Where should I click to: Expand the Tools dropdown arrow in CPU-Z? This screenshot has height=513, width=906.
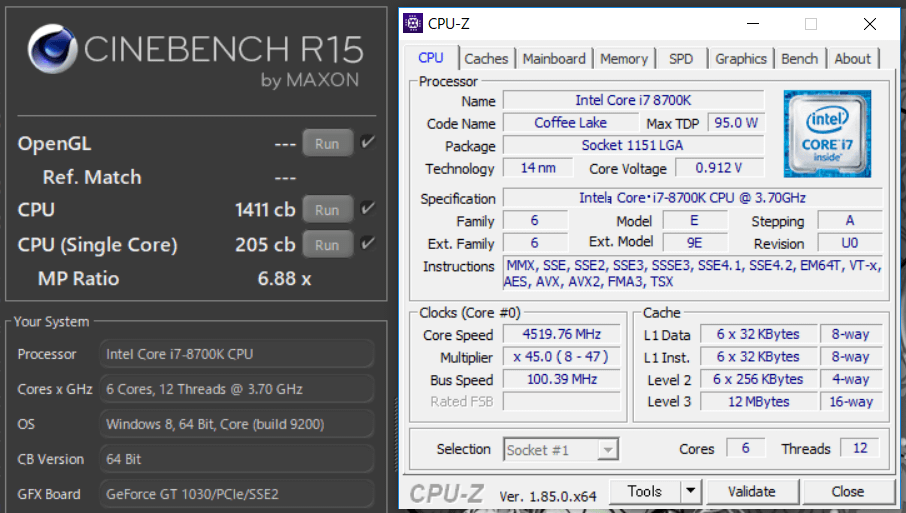pyautogui.click(x=690, y=491)
